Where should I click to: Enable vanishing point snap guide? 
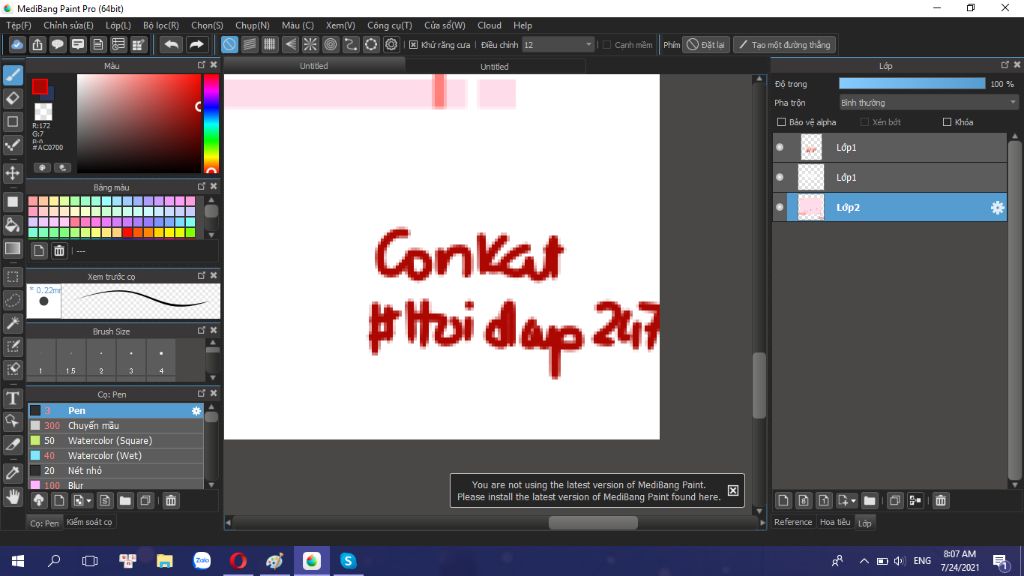(290, 44)
